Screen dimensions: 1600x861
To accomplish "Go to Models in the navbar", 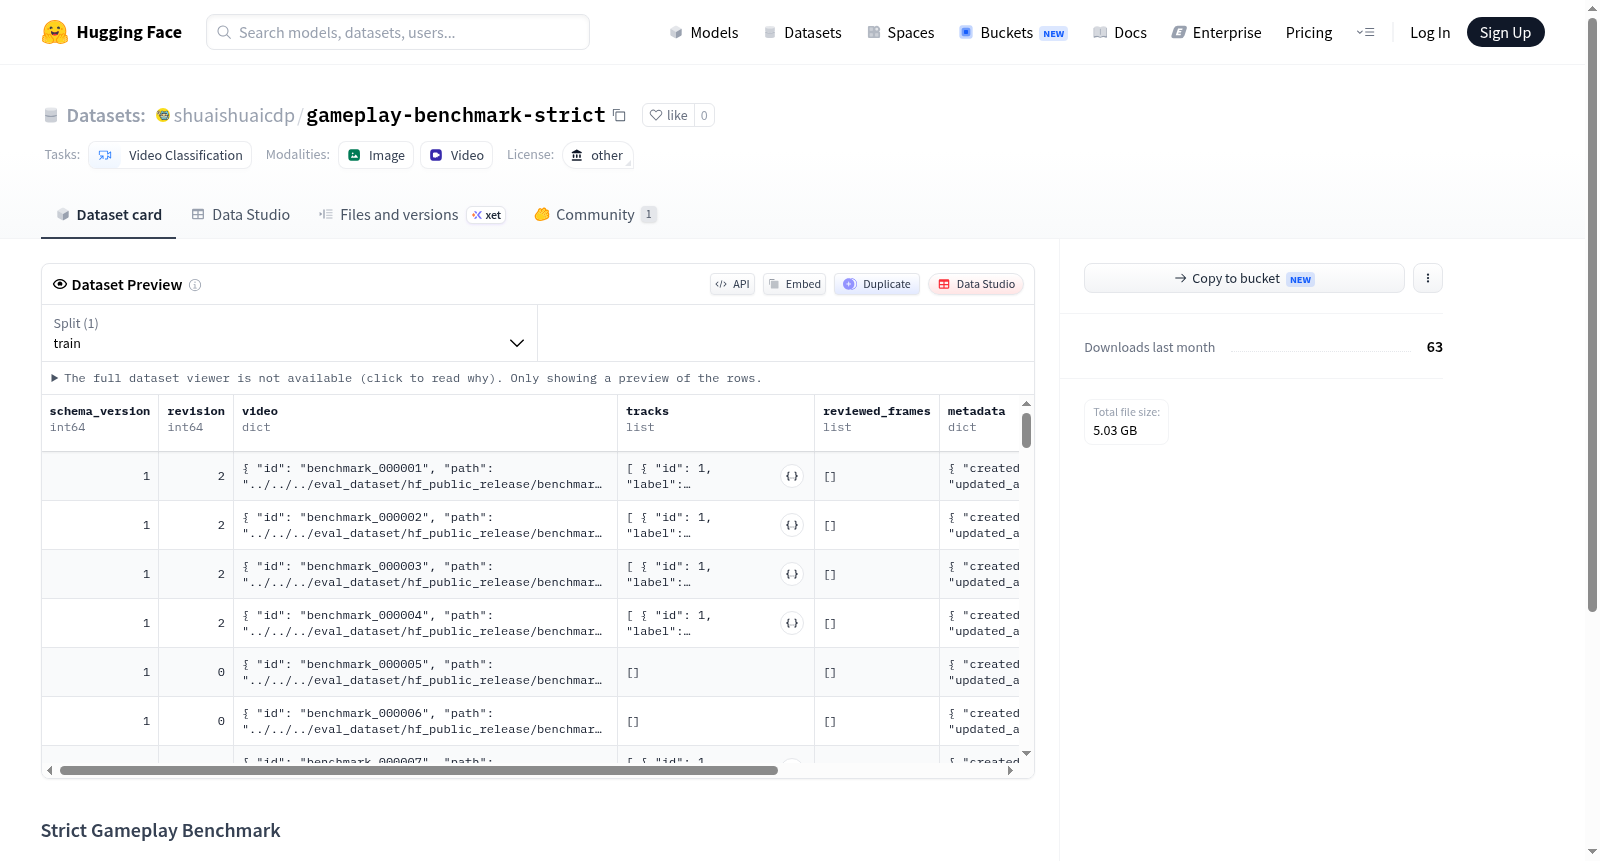I will pos(704,32).
